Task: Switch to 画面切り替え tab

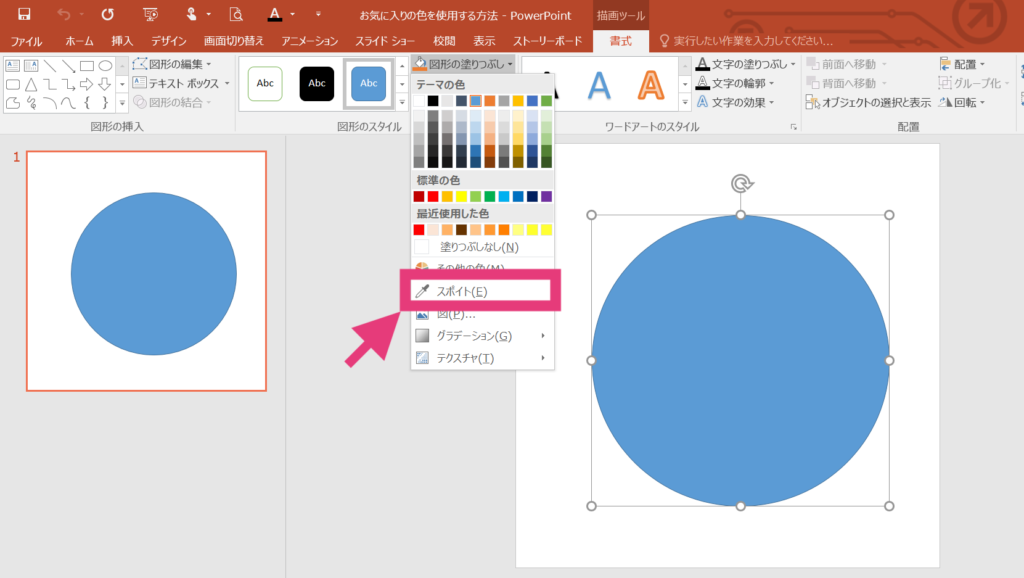Action: (233, 41)
